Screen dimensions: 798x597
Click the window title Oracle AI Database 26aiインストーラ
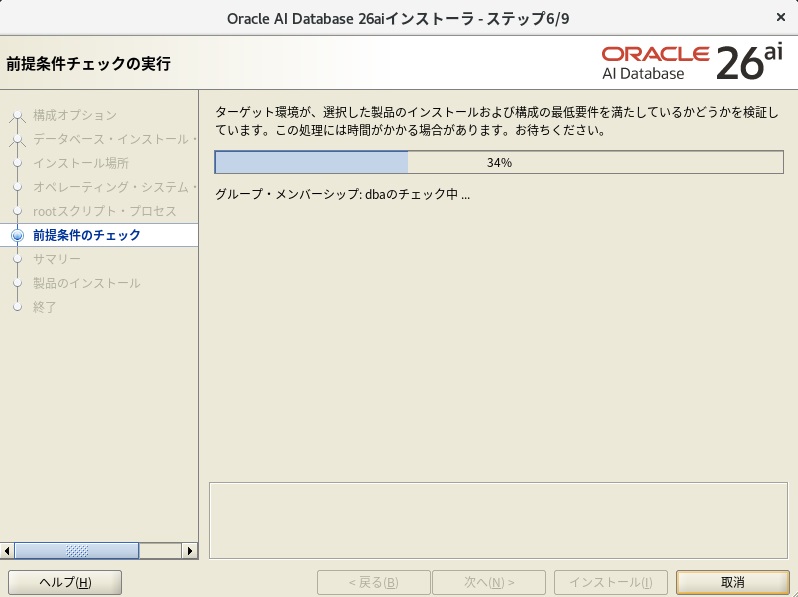click(x=398, y=19)
